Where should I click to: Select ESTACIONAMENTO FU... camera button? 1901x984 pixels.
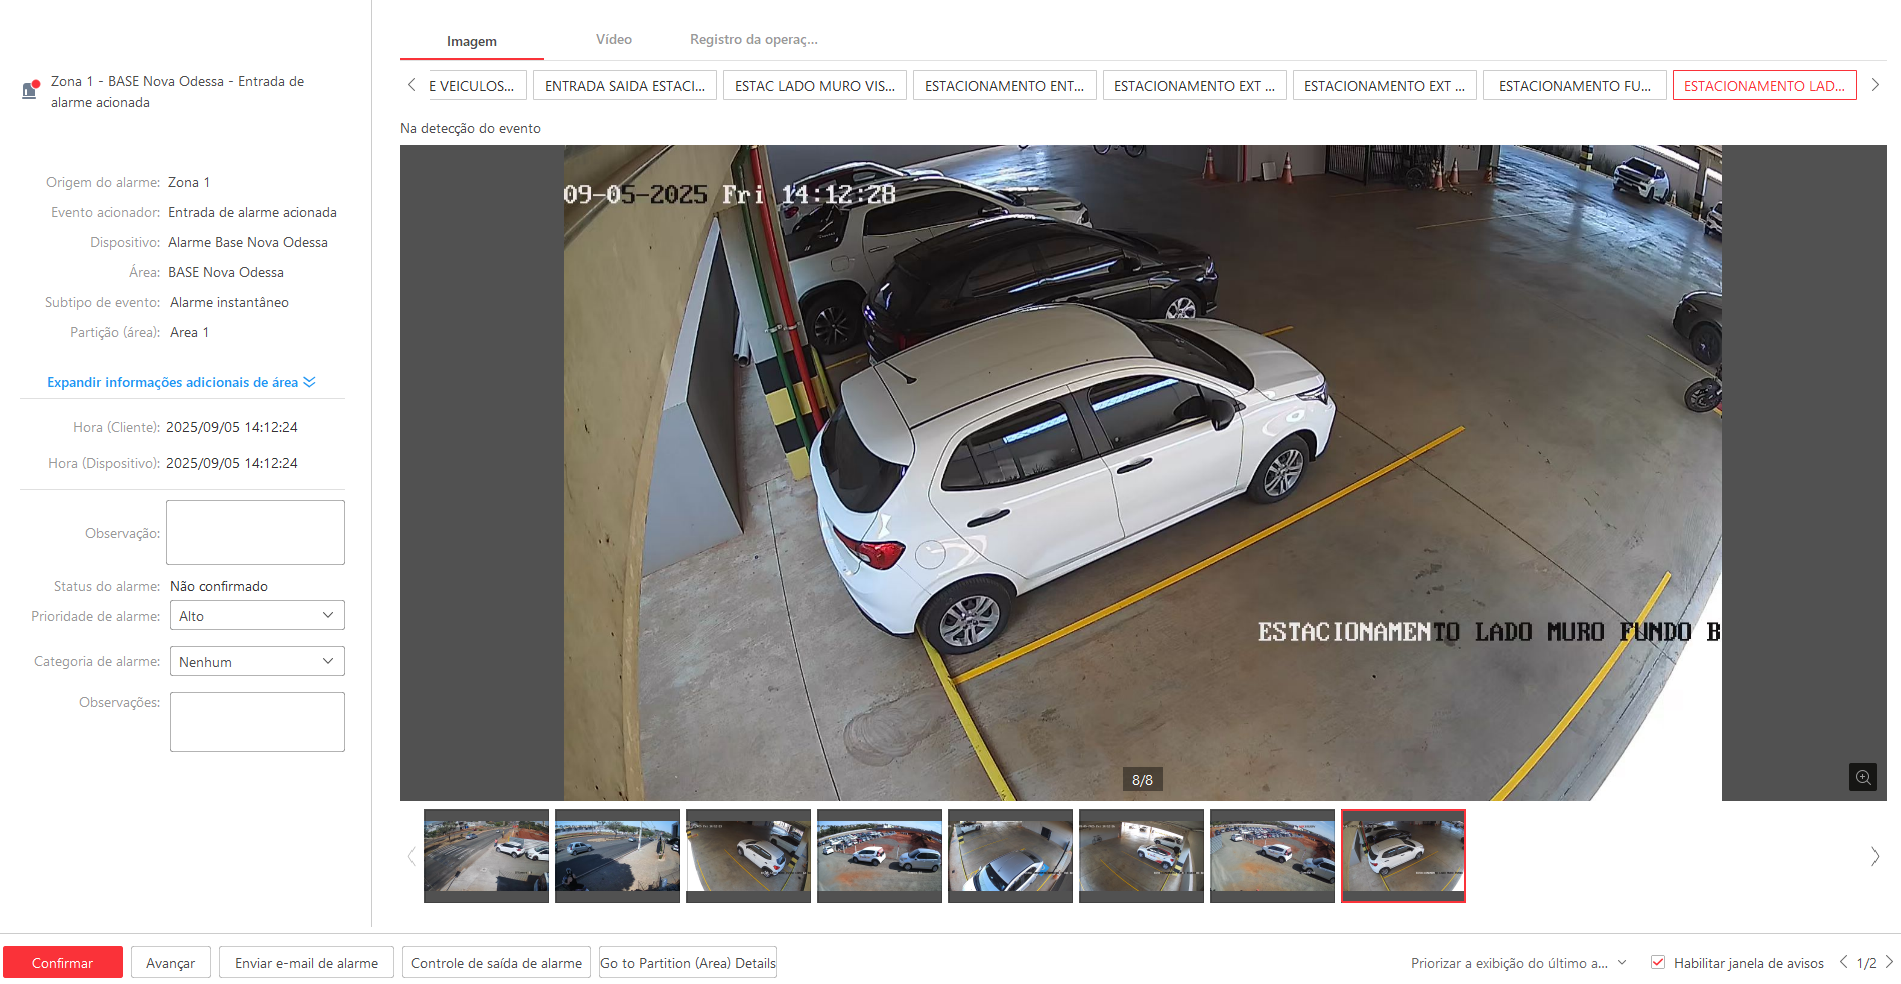click(x=1574, y=86)
